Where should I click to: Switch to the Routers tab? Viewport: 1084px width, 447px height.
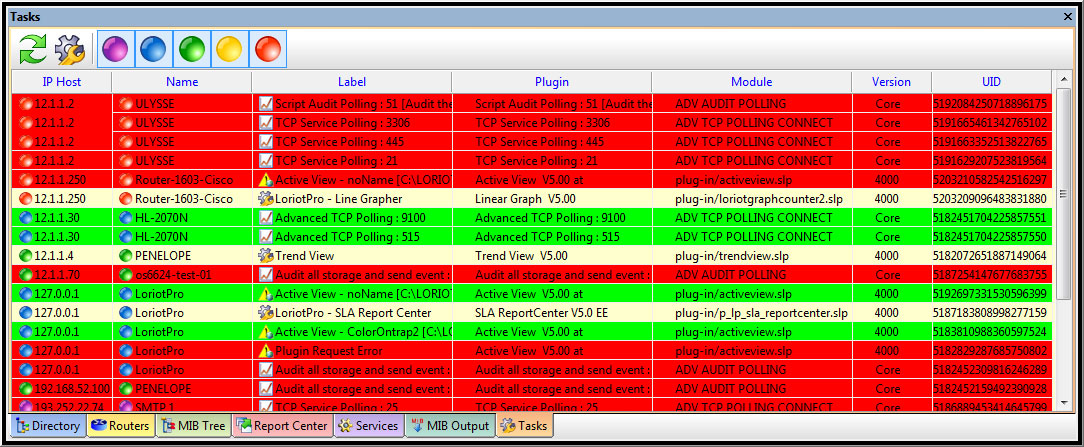click(x=122, y=426)
